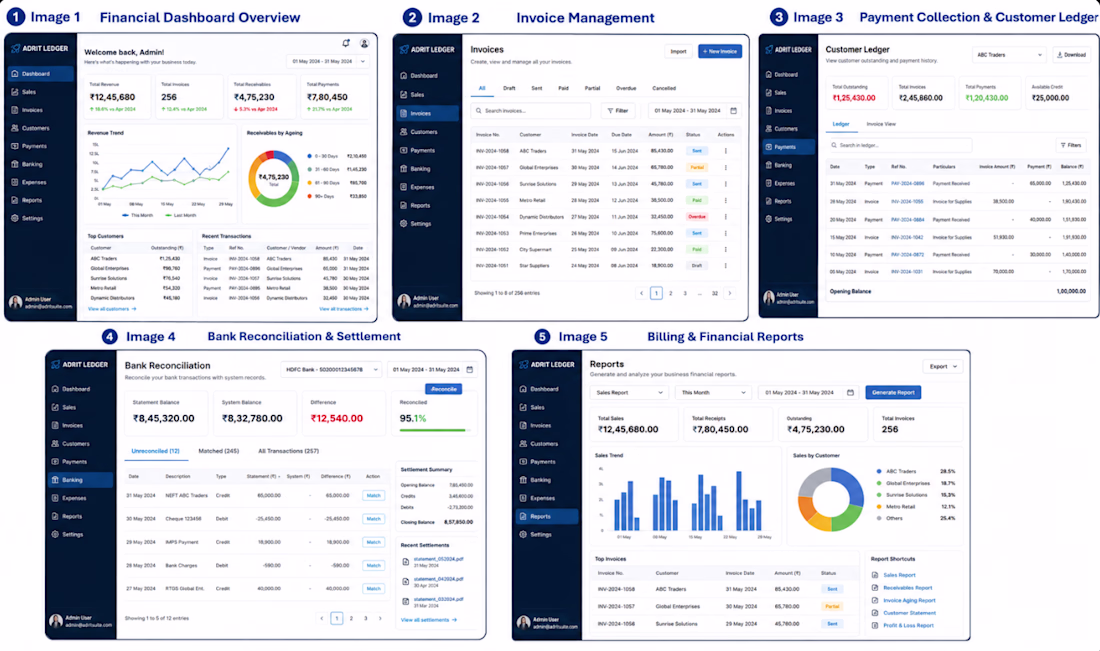
Task: Click the notification bell in Image 1 dashboard
Action: pyautogui.click(x=346, y=43)
